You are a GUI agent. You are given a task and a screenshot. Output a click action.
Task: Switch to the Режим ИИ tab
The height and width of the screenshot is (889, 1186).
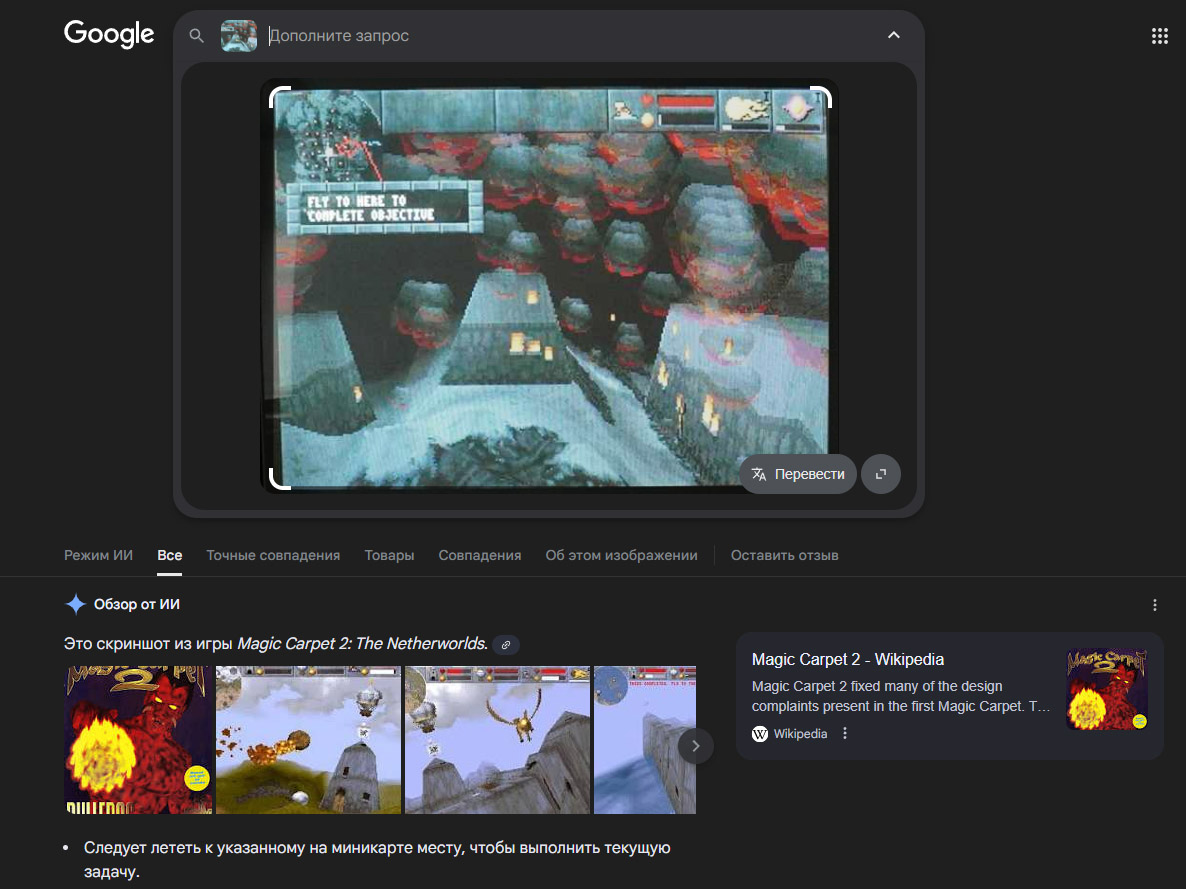pyautogui.click(x=98, y=555)
